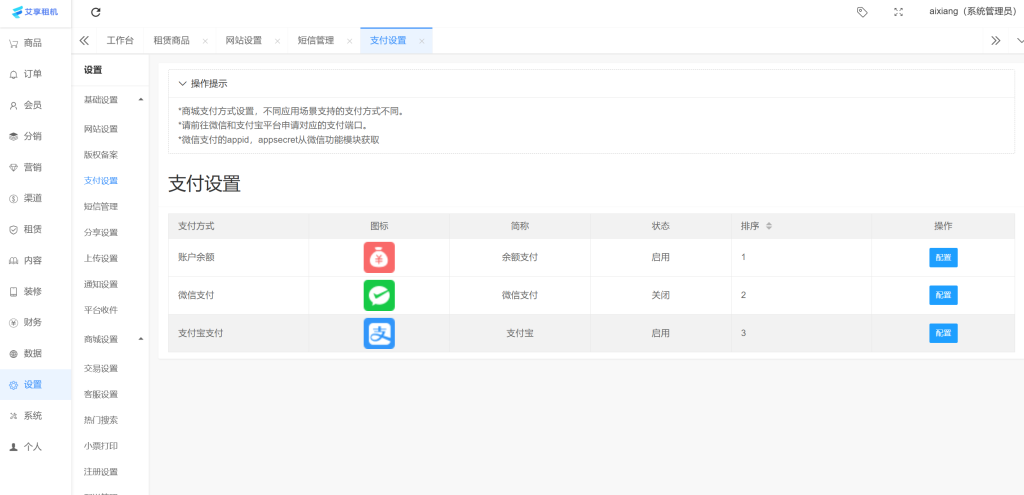
Task: Click the 账户余额 money bag icon
Action: (x=379, y=257)
